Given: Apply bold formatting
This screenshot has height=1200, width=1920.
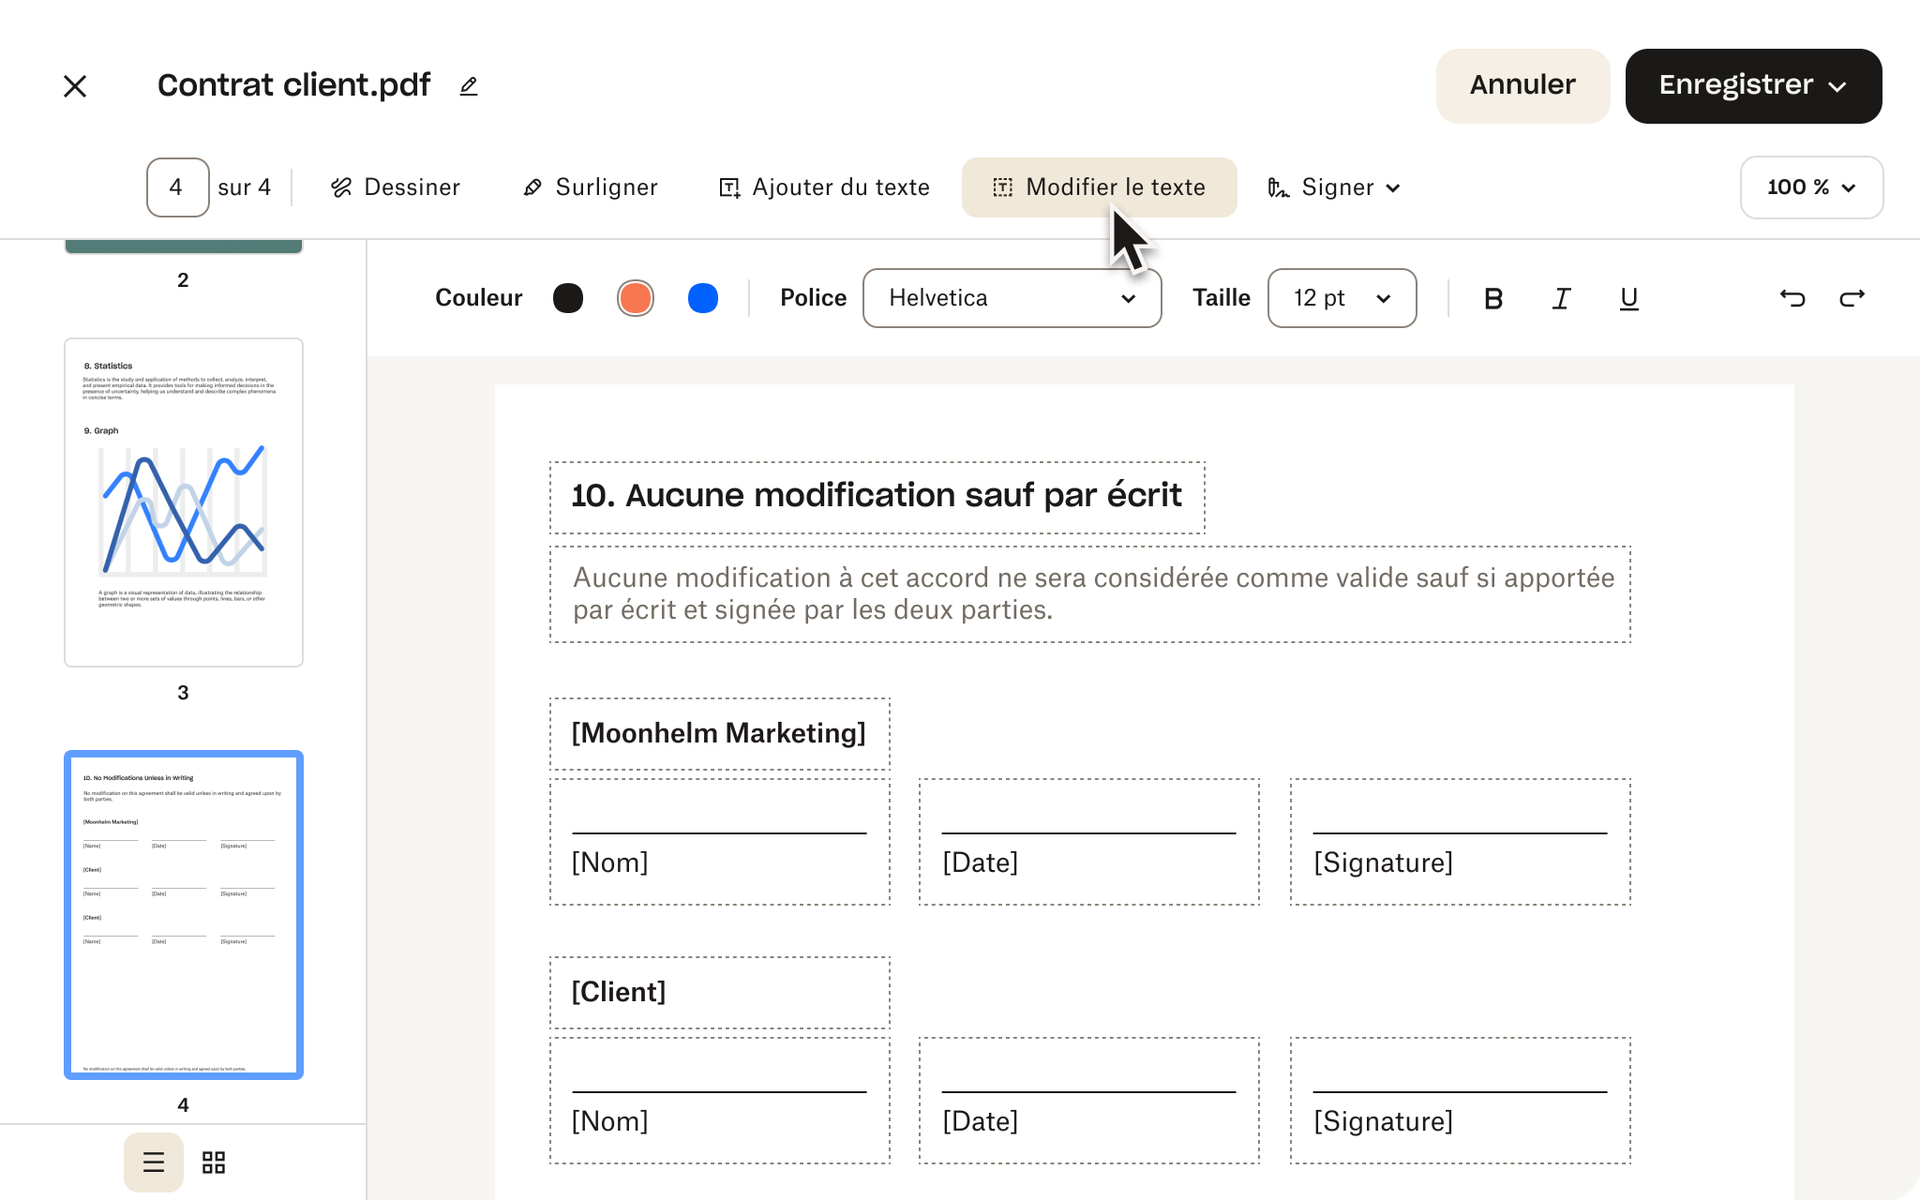Looking at the screenshot, I should 1492,298.
